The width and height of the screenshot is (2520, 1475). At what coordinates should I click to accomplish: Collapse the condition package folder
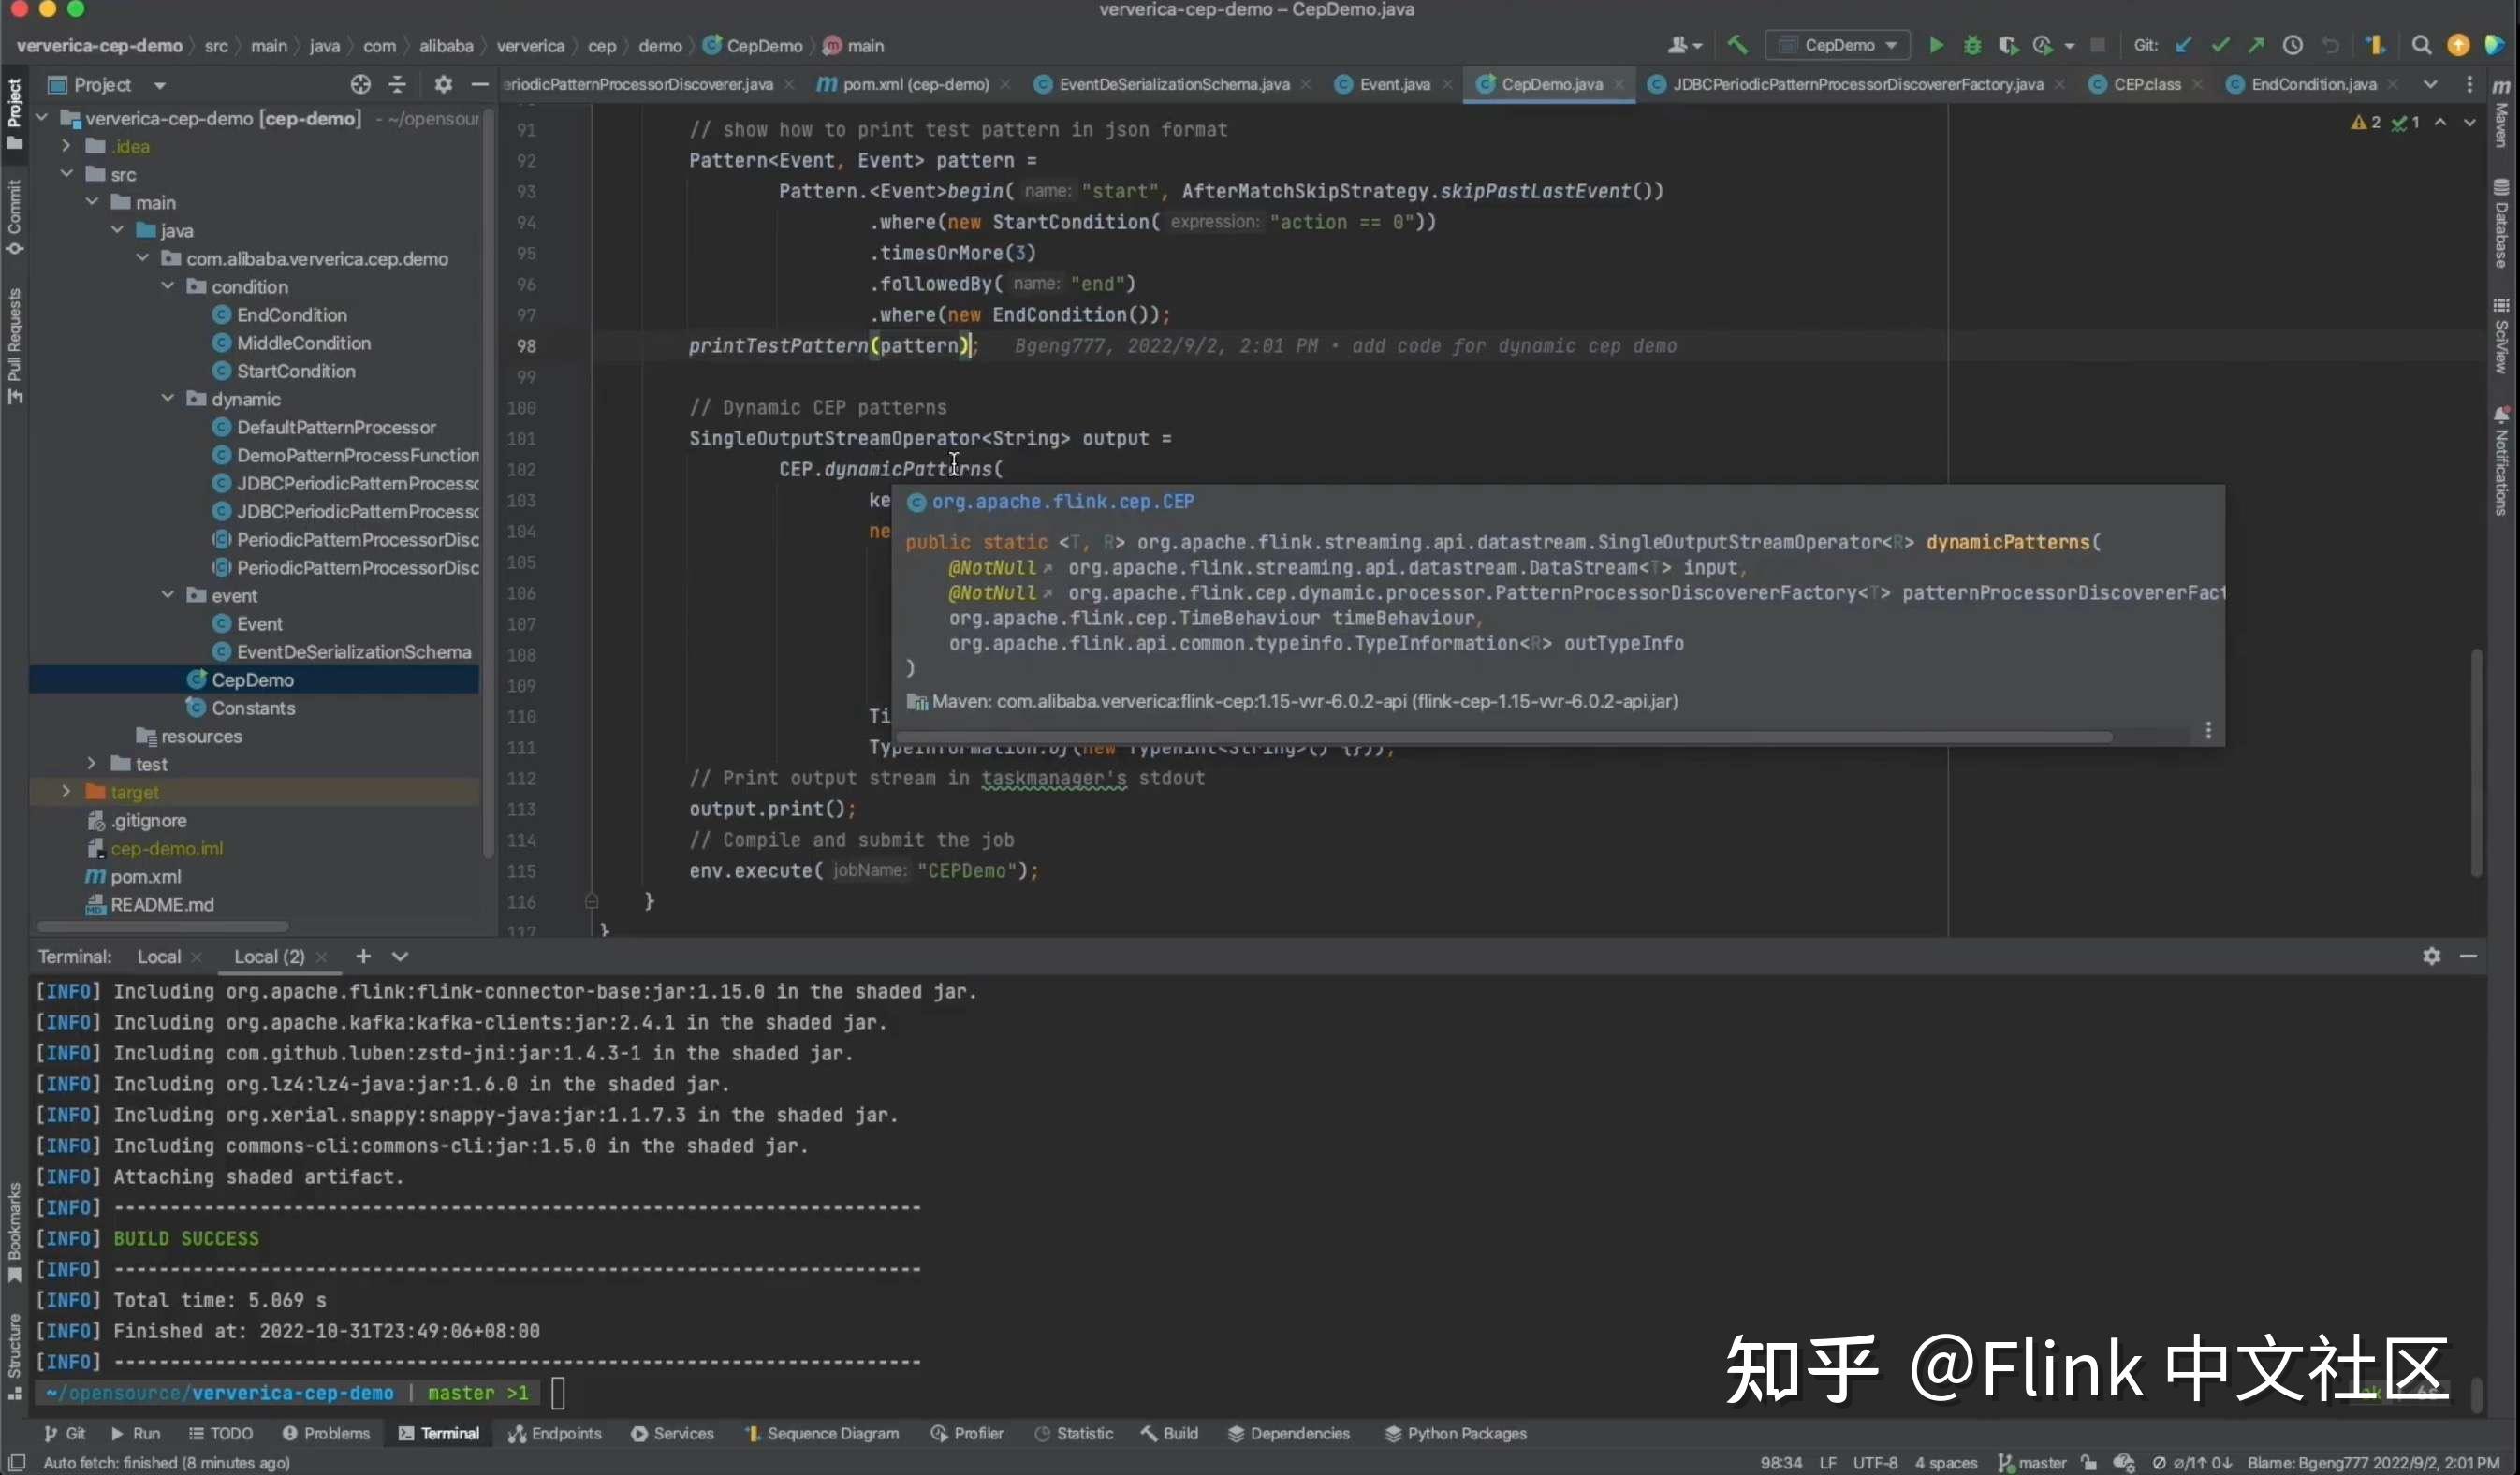pyautogui.click(x=168, y=286)
